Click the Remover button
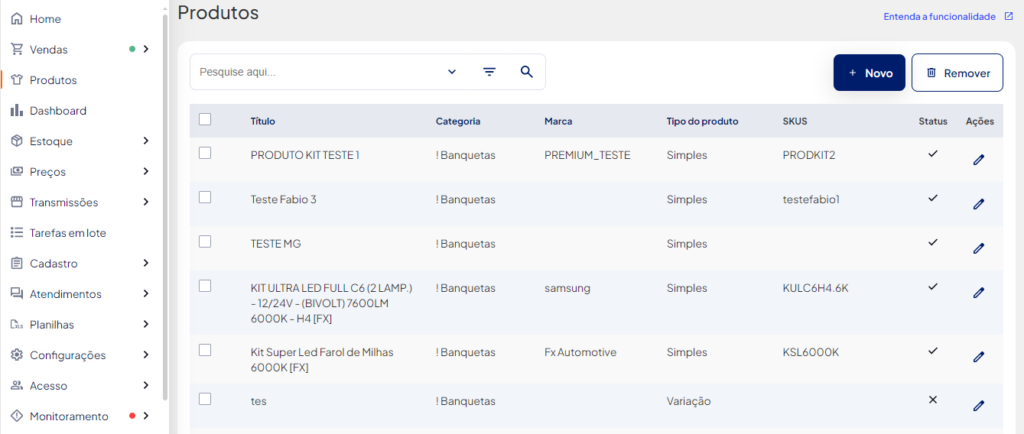This screenshot has width=1024, height=434. coord(957,72)
